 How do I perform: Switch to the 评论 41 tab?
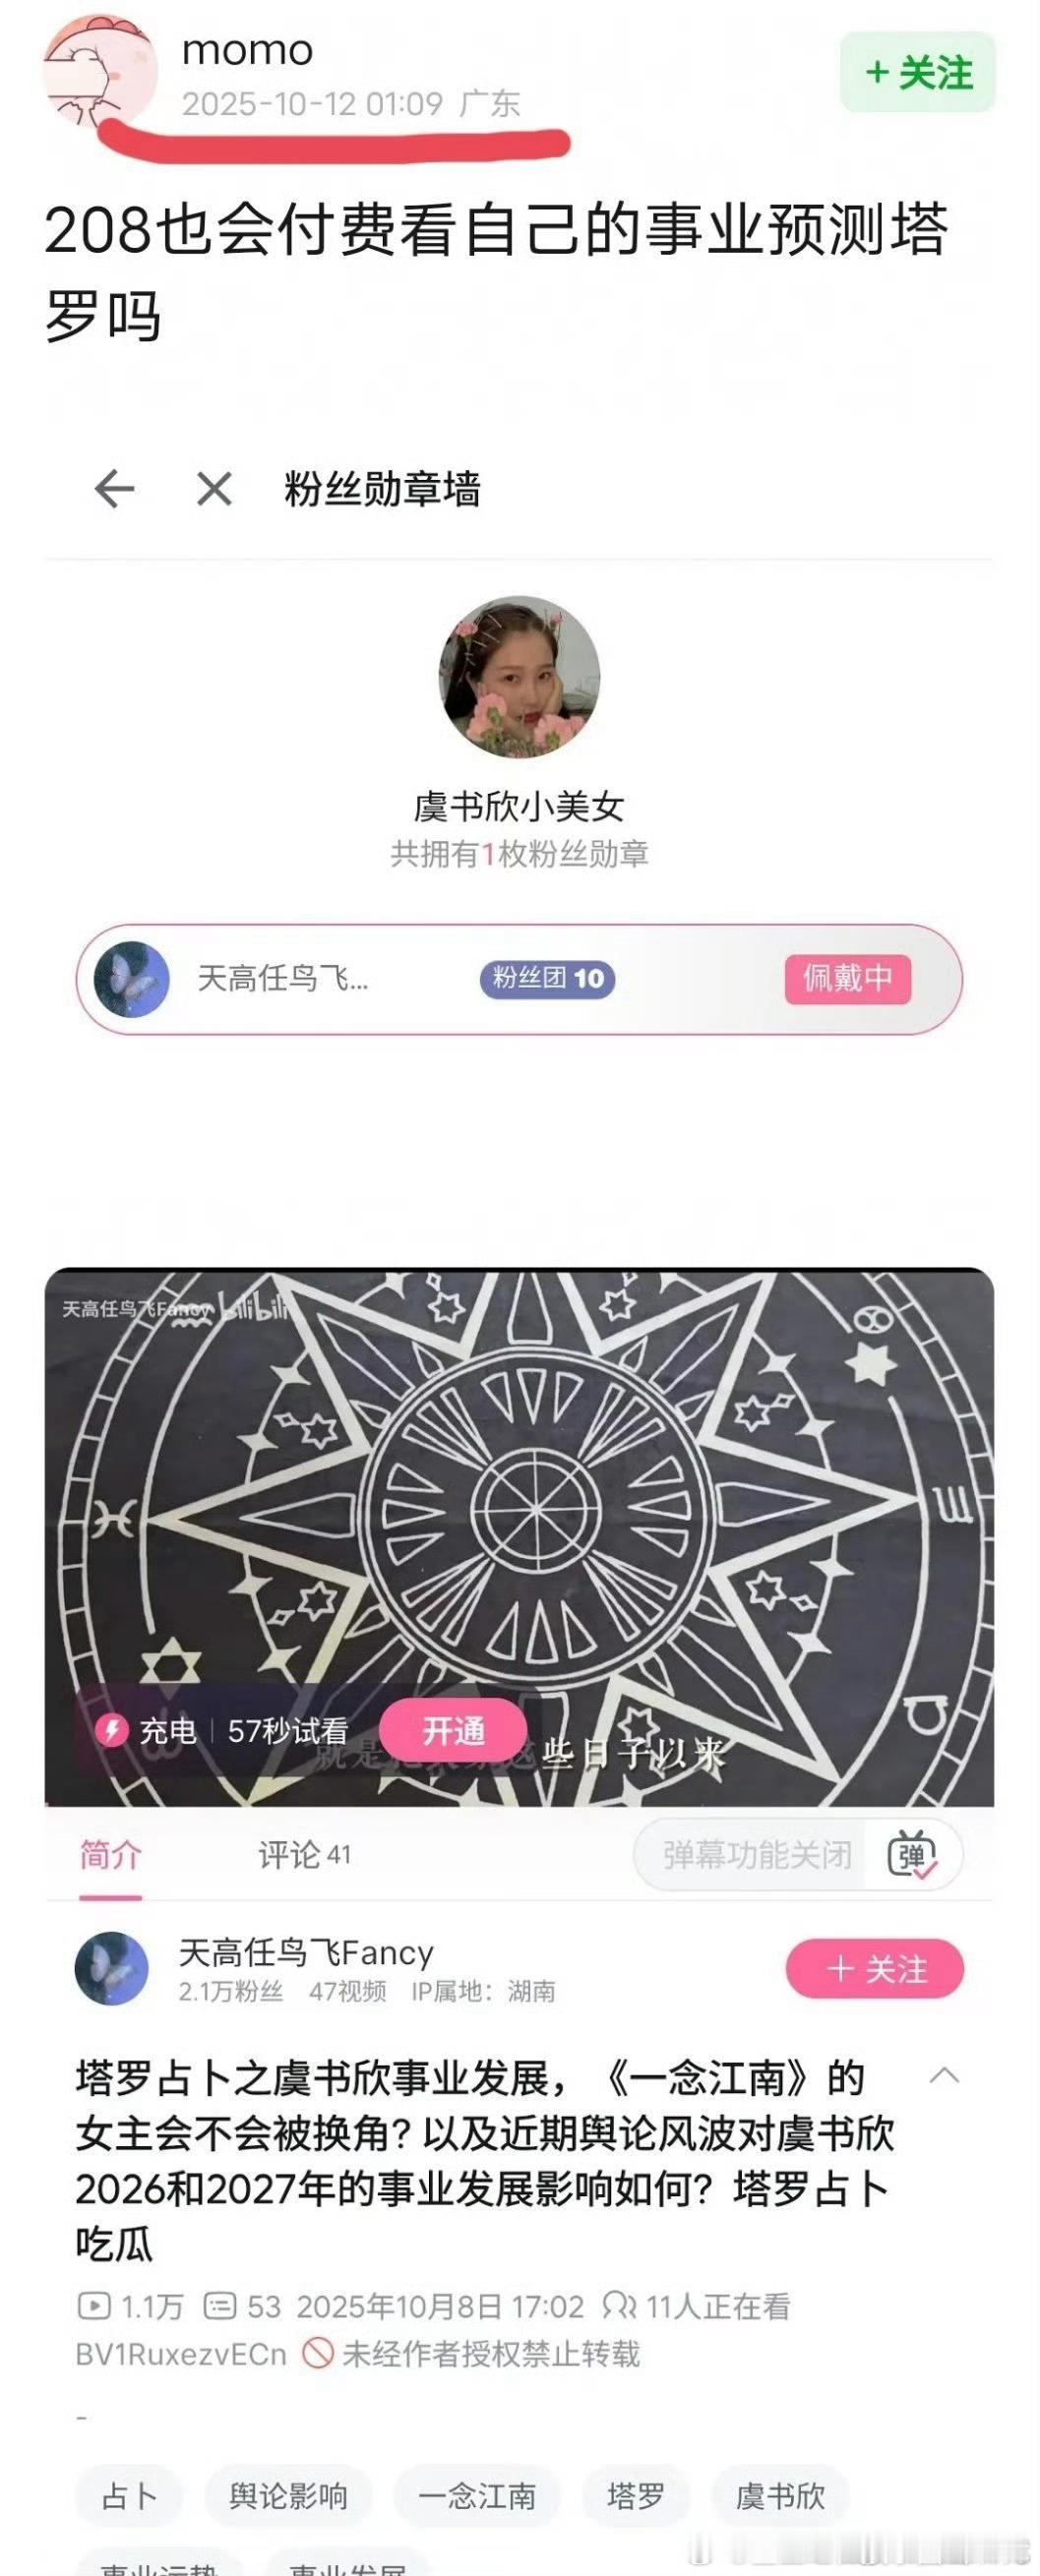pyautogui.click(x=305, y=1855)
